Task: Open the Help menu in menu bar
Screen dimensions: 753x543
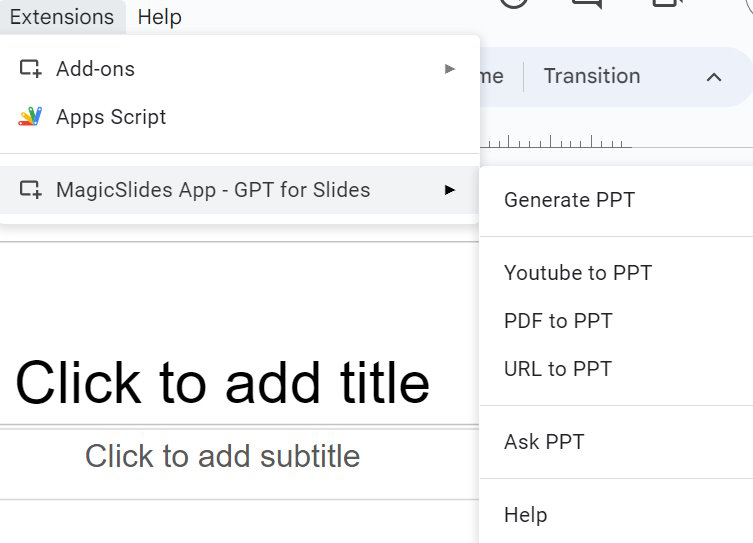Action: (x=160, y=17)
